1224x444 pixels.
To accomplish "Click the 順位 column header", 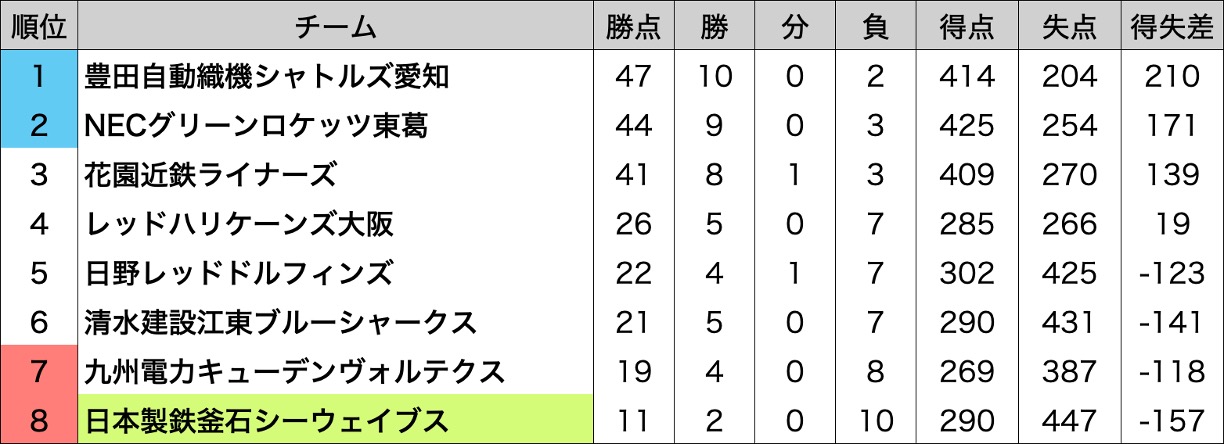I will pyautogui.click(x=40, y=26).
